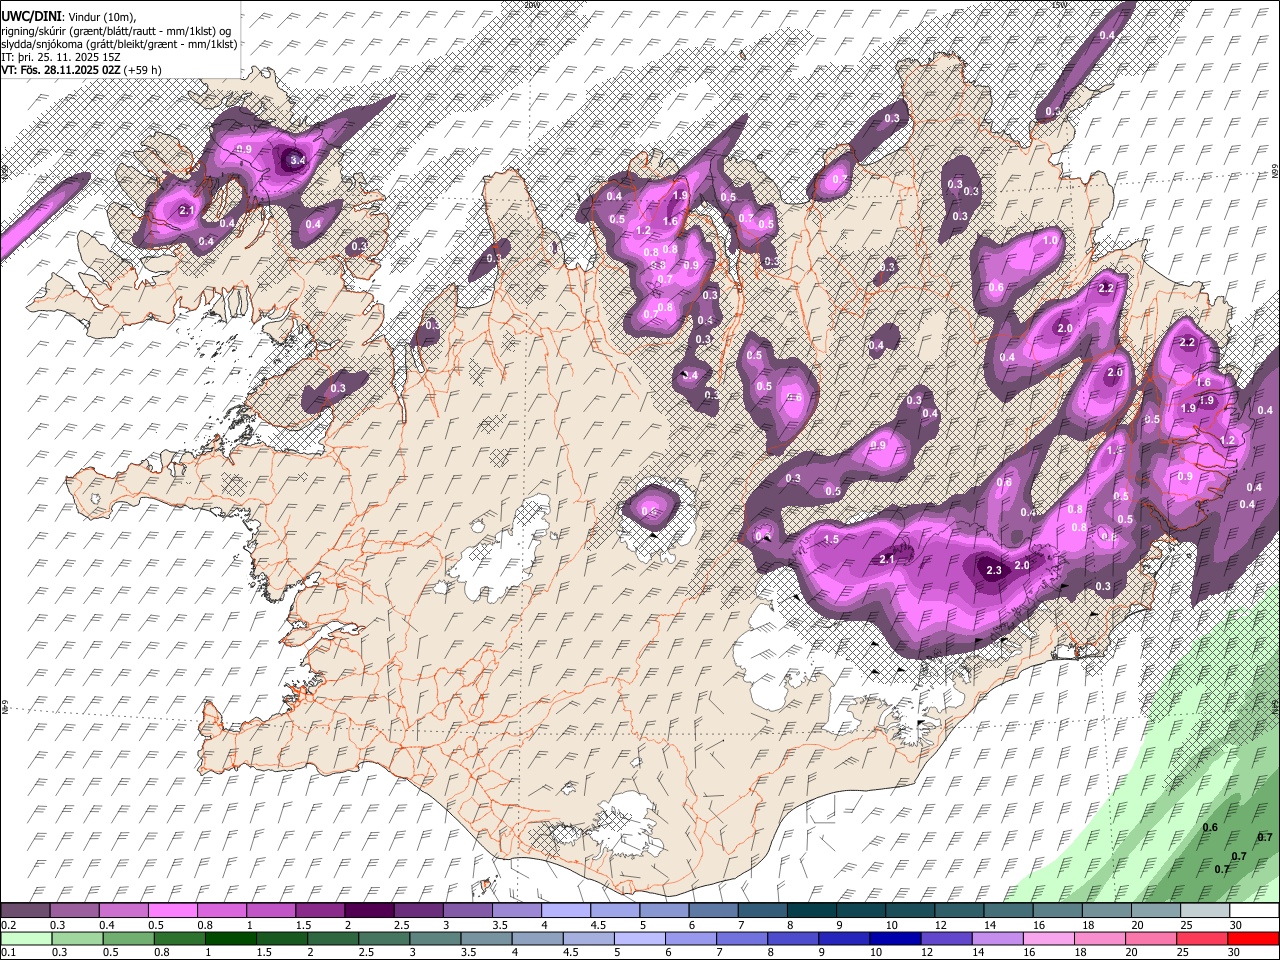Click the 1.5 snowfall value on the map
The height and width of the screenshot is (960, 1280).
tap(831, 539)
